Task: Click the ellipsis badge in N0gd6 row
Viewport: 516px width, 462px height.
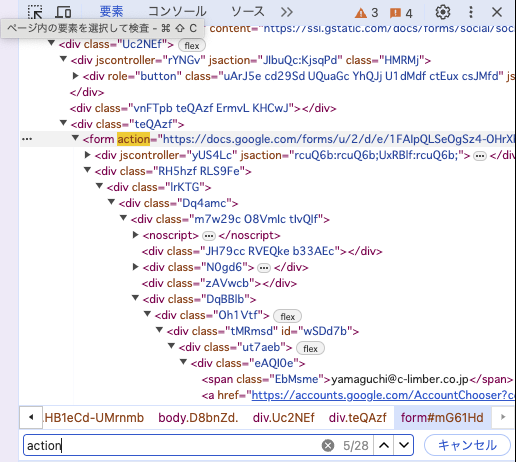Action: 264,268
